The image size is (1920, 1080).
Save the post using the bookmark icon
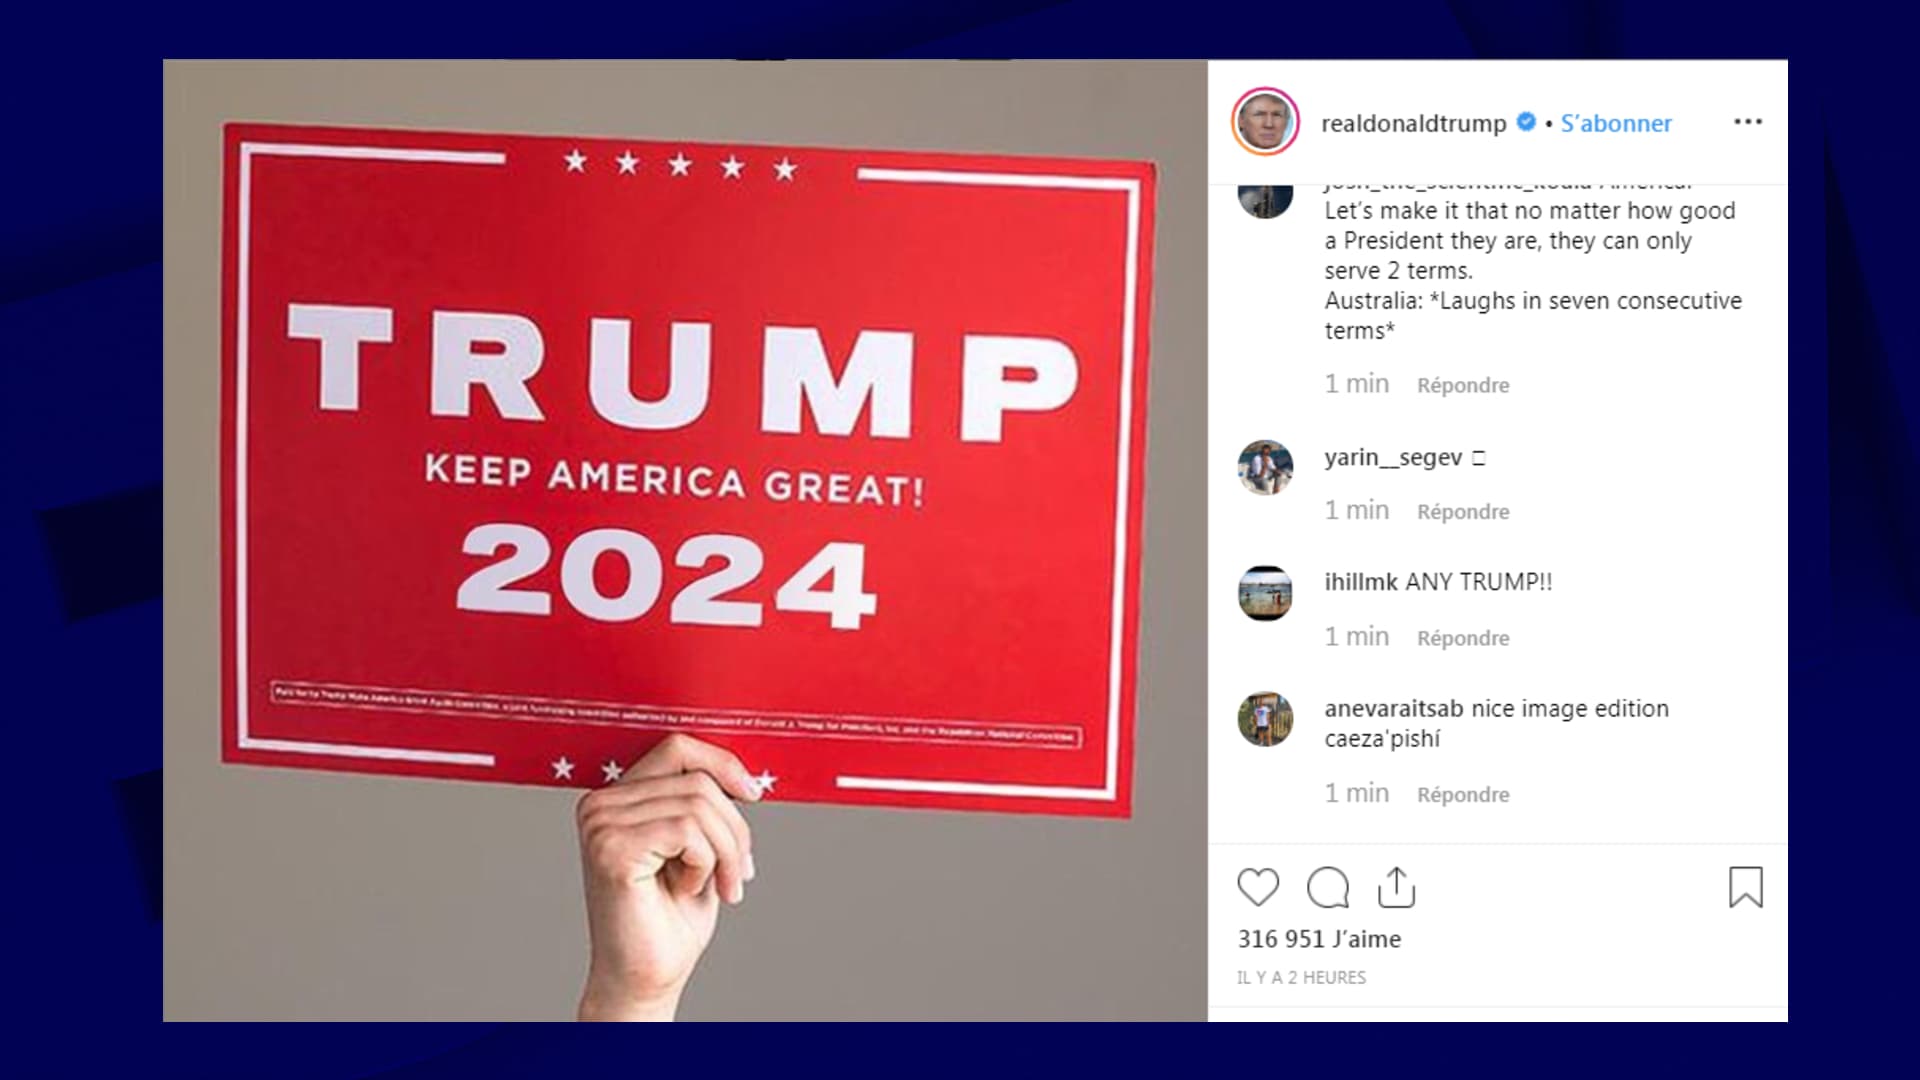(x=1746, y=887)
